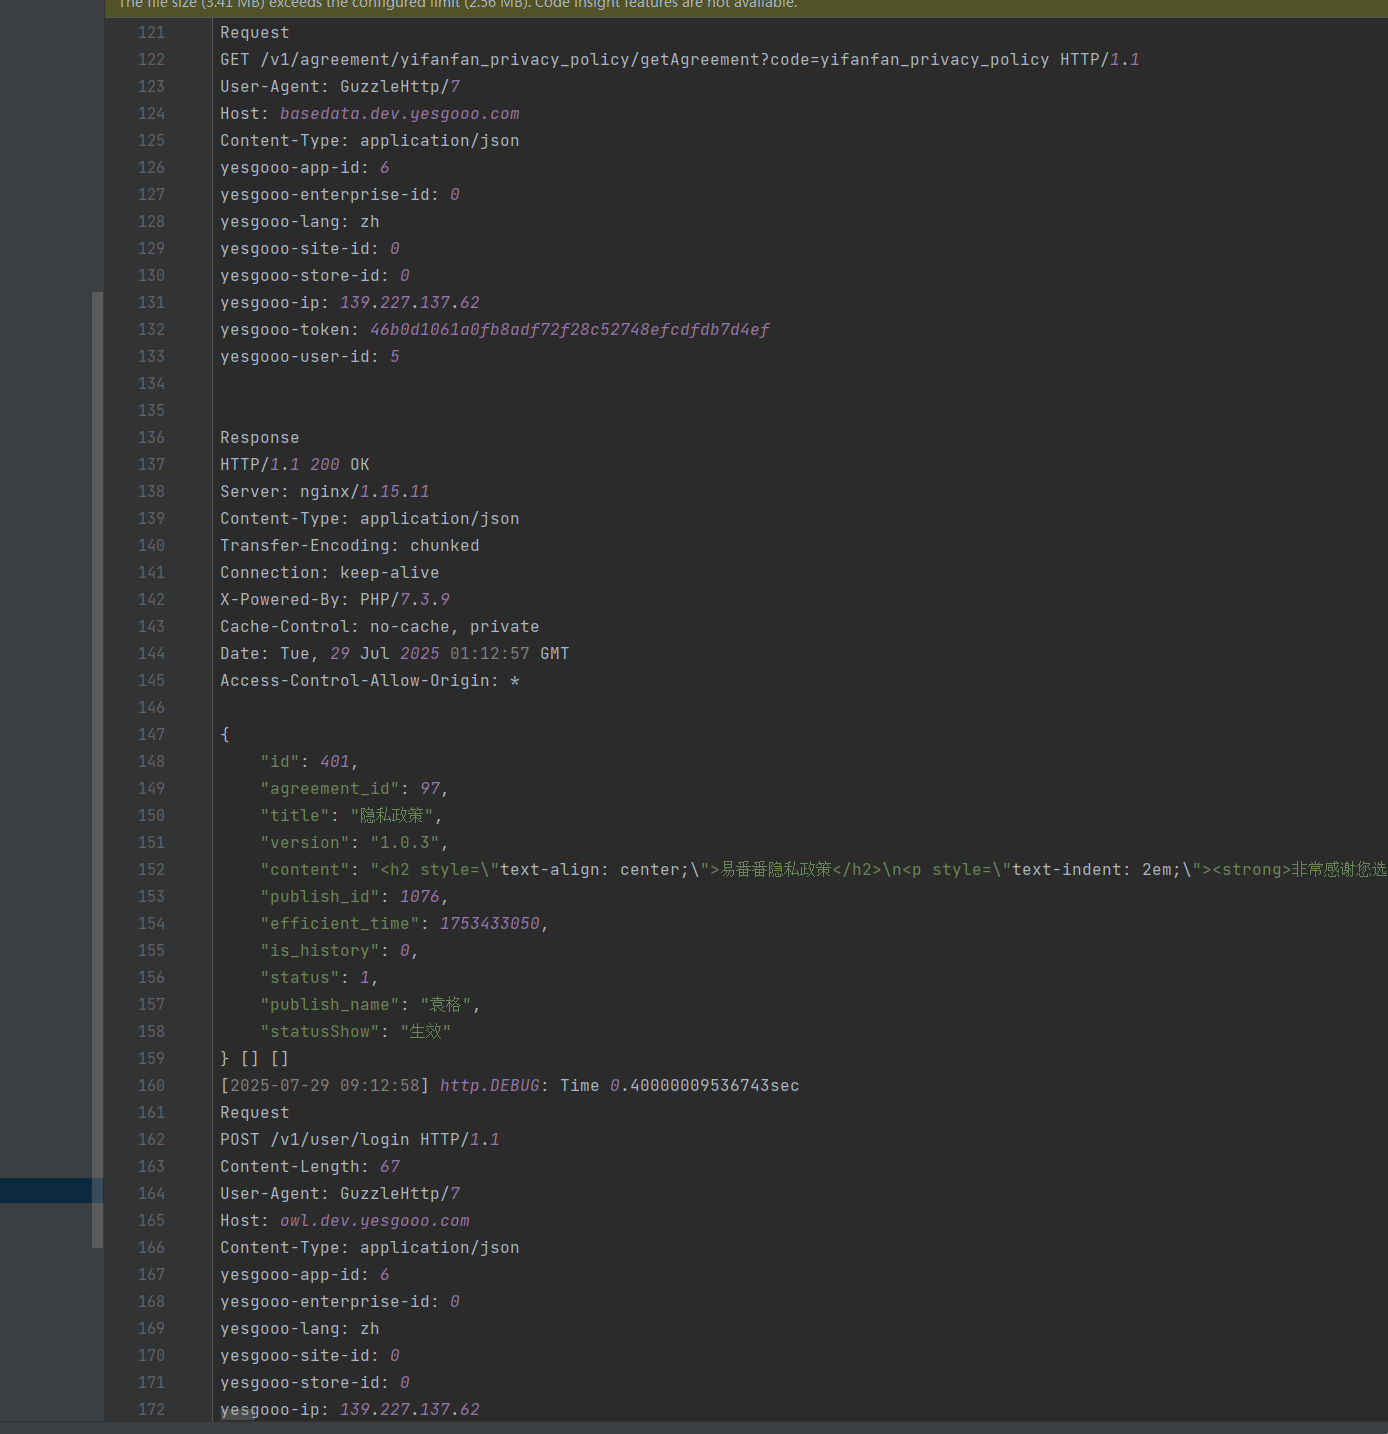The image size is (1388, 1434).
Task: Click 'Cache-Control: no-cache, private' line
Action: tap(380, 627)
